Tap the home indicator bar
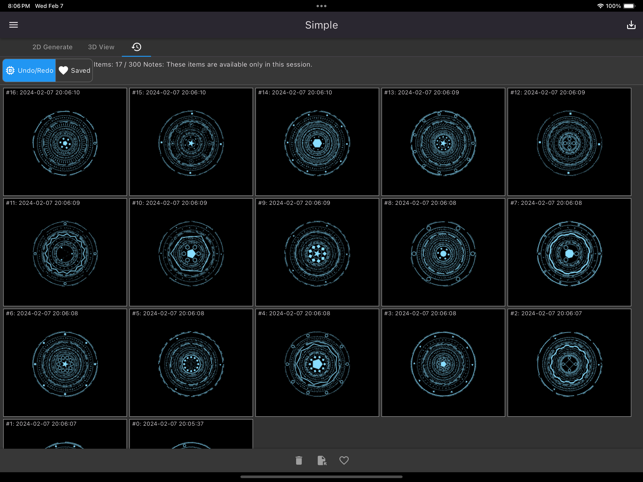 click(322, 477)
